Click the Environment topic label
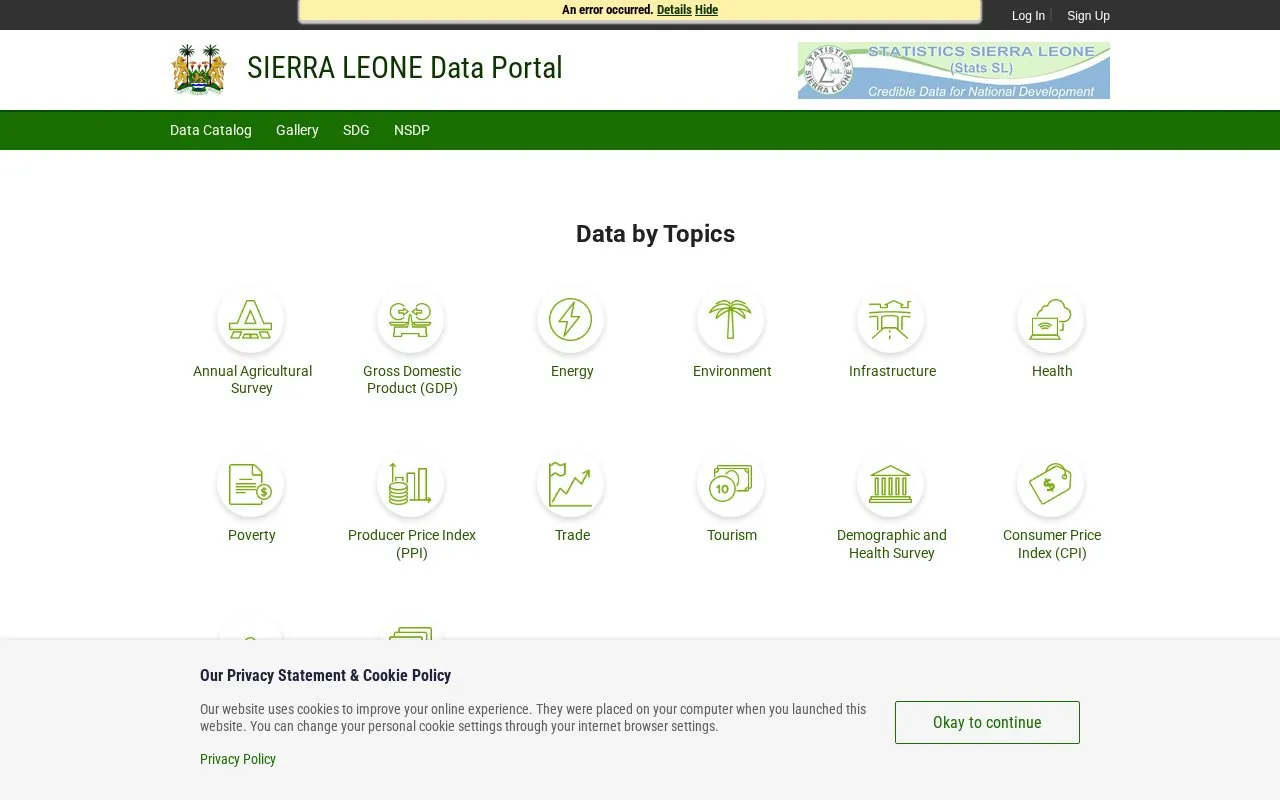The height and width of the screenshot is (800, 1280). 732,371
